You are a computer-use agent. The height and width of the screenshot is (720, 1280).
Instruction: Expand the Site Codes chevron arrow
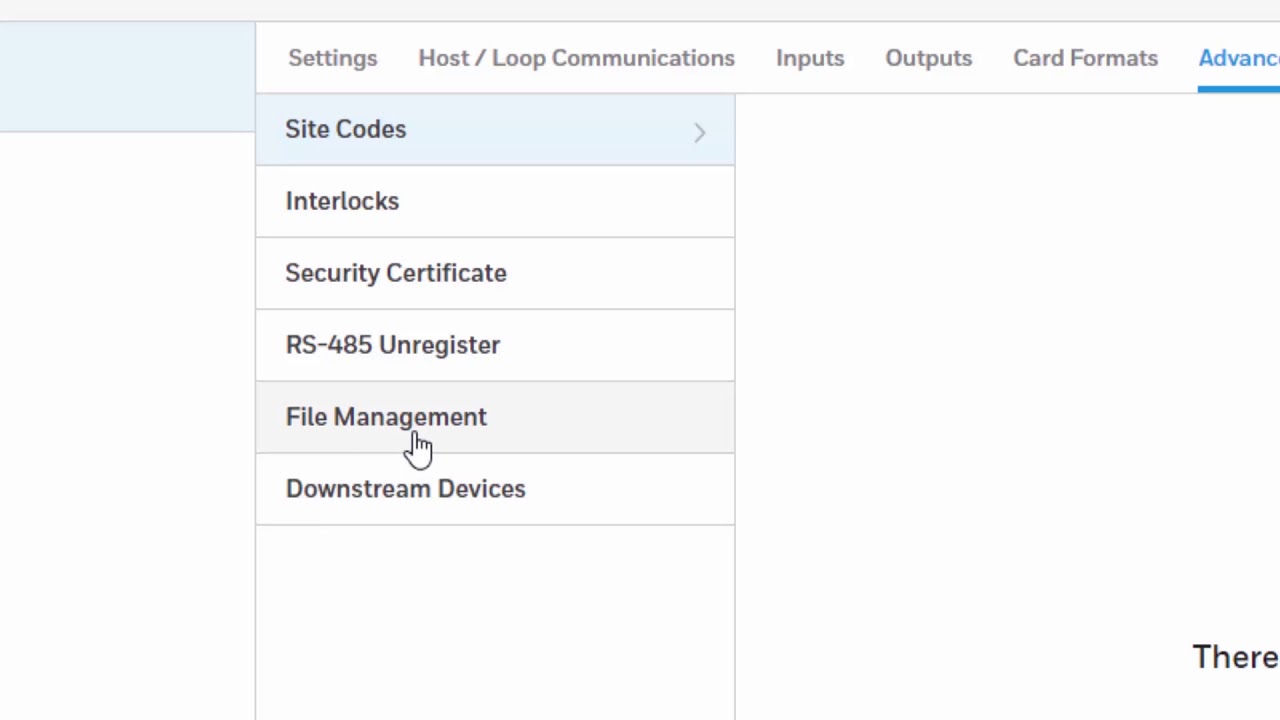click(700, 132)
